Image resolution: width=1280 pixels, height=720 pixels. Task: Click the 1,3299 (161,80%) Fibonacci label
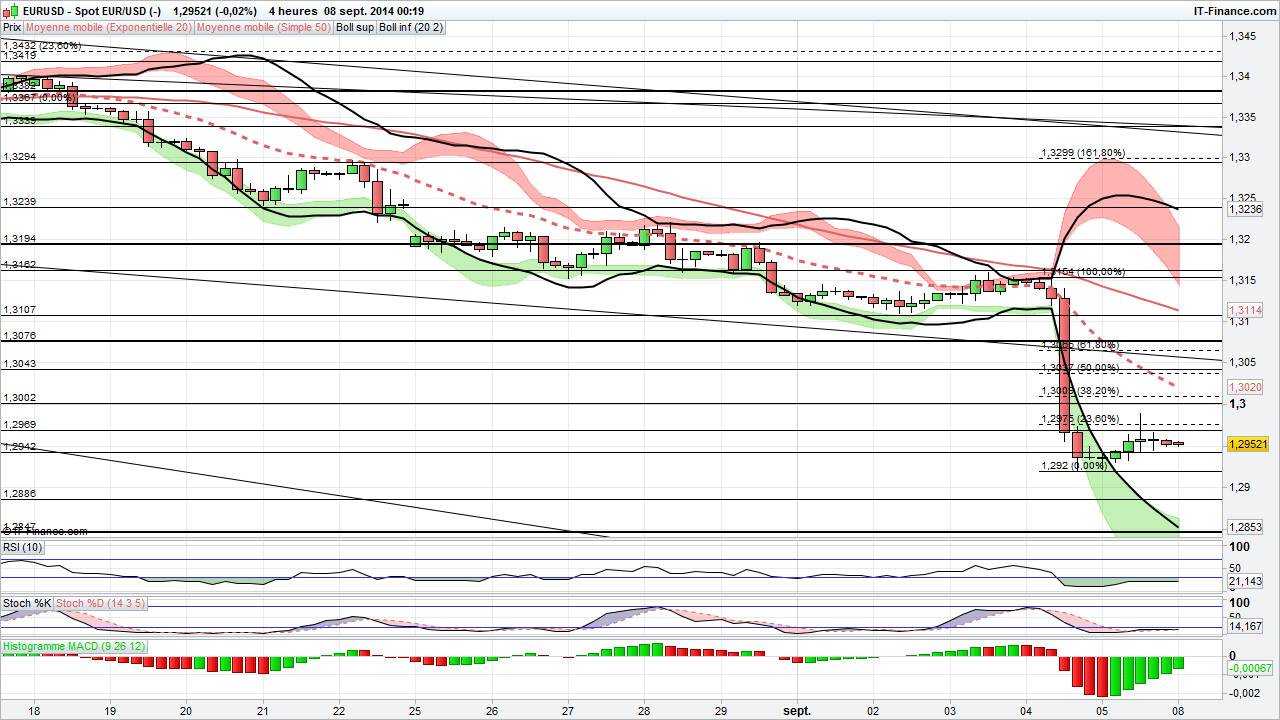[x=1083, y=154]
